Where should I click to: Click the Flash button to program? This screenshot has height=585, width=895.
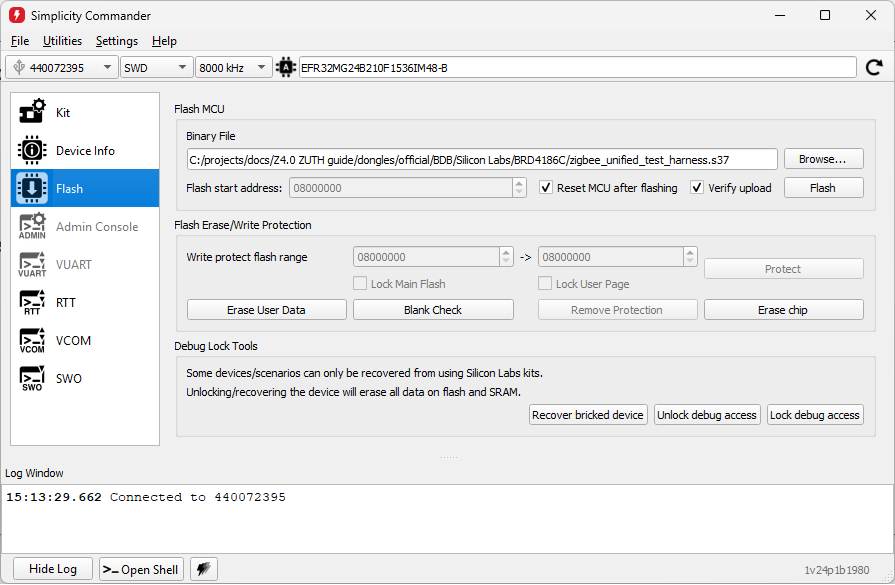823,188
